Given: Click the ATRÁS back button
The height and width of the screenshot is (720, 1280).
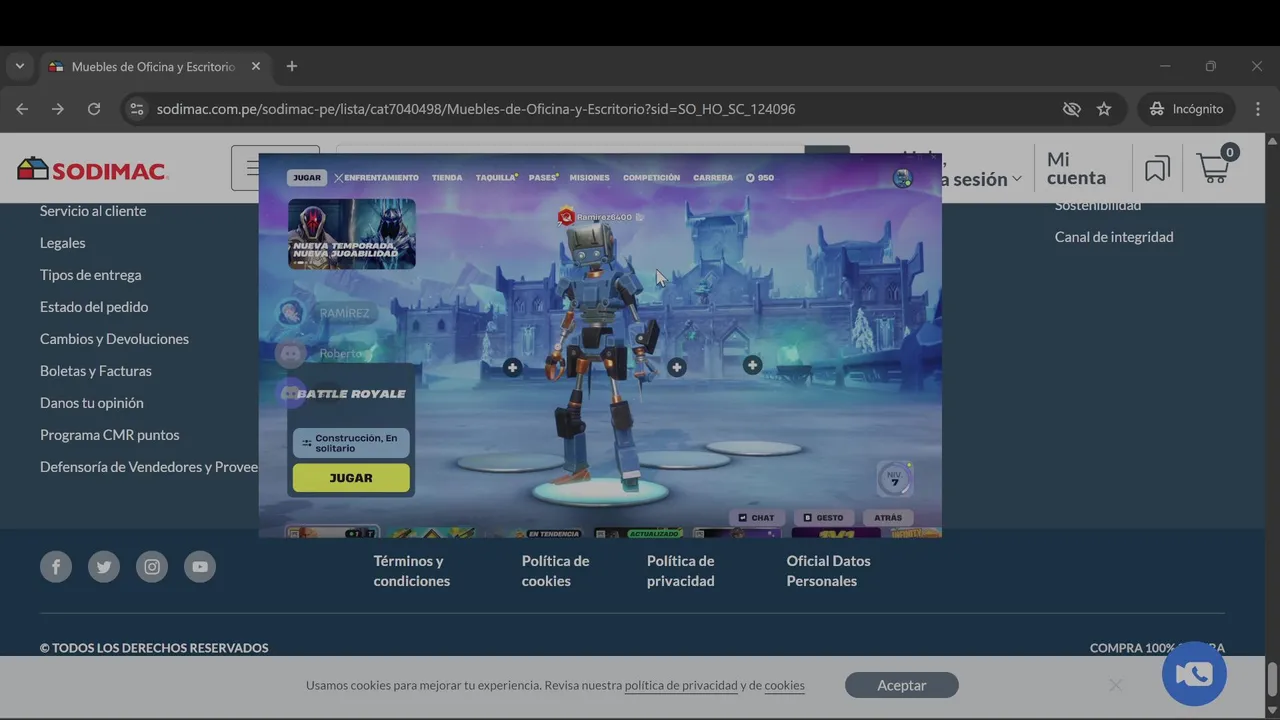Looking at the screenshot, I should click(888, 518).
